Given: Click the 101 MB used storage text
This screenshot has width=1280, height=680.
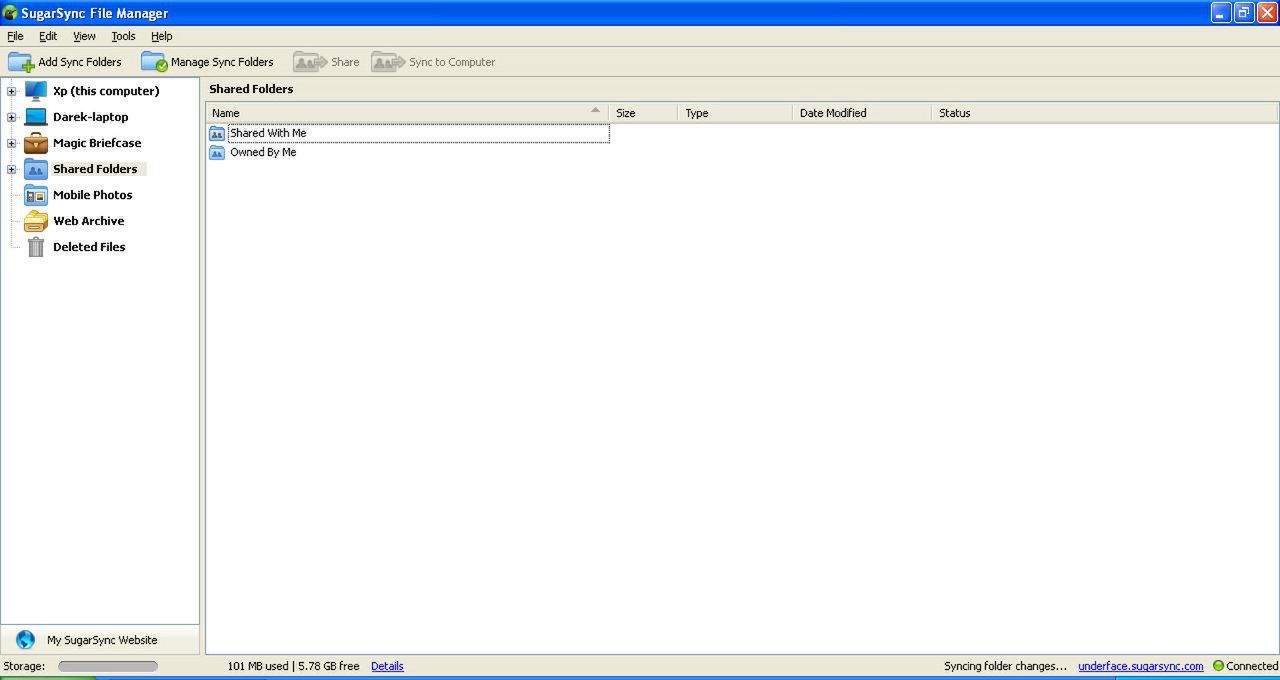Looking at the screenshot, I should click(258, 666).
